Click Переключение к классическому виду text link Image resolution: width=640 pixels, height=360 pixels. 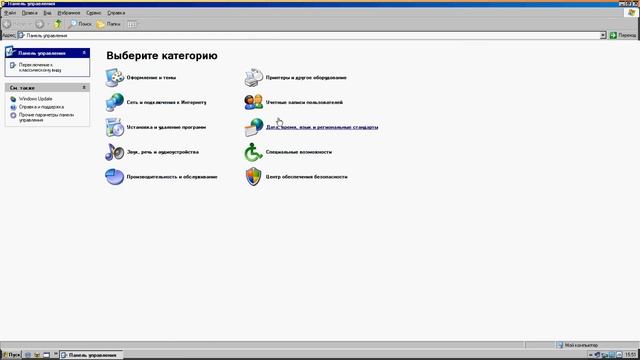(x=40, y=67)
